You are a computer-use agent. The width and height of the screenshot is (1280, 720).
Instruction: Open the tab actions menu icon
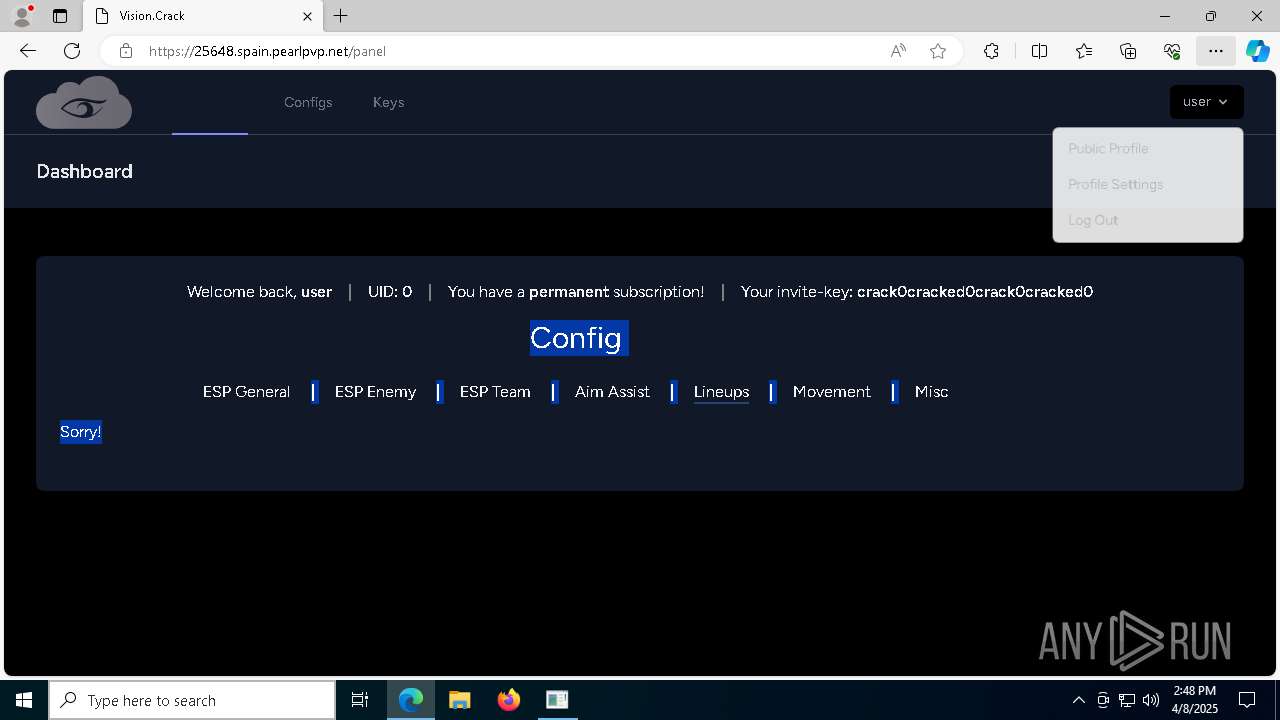click(x=60, y=16)
